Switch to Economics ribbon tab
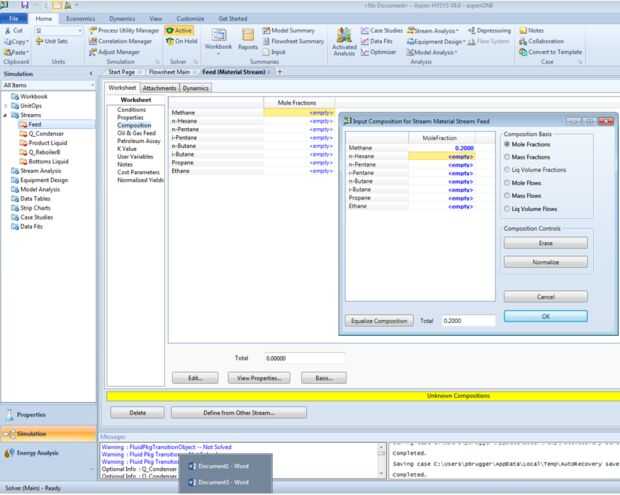Image resolution: width=620 pixels, height=495 pixels. point(80,19)
